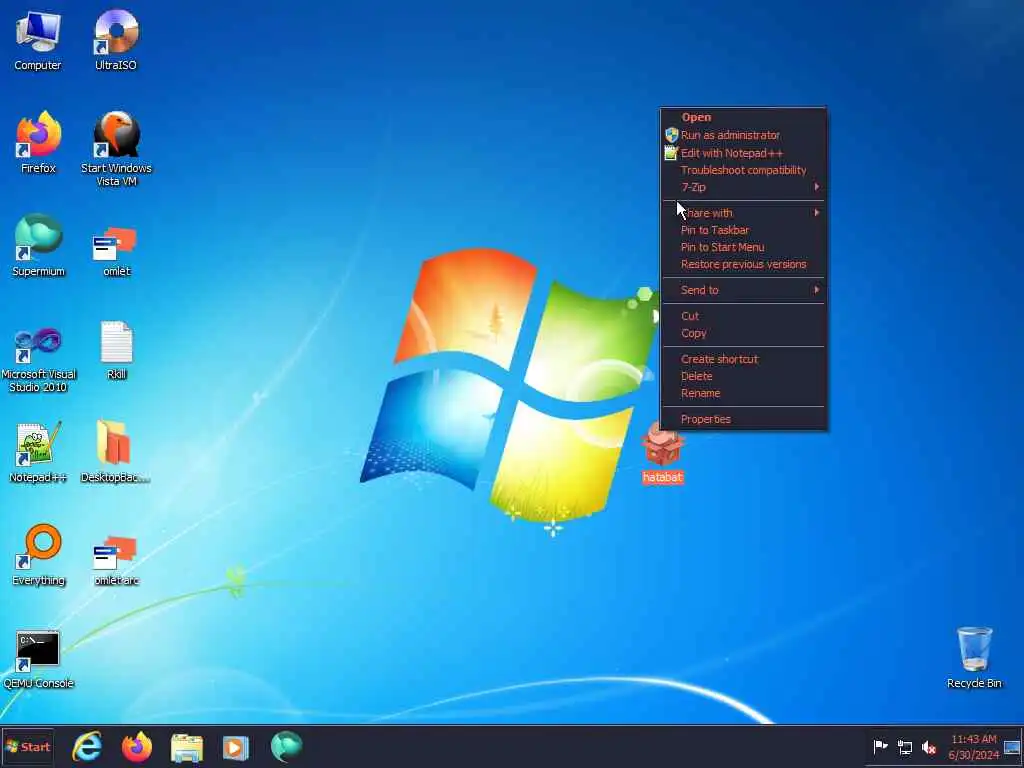Open the Computer desktop icon
The height and width of the screenshot is (768, 1024).
(x=38, y=40)
